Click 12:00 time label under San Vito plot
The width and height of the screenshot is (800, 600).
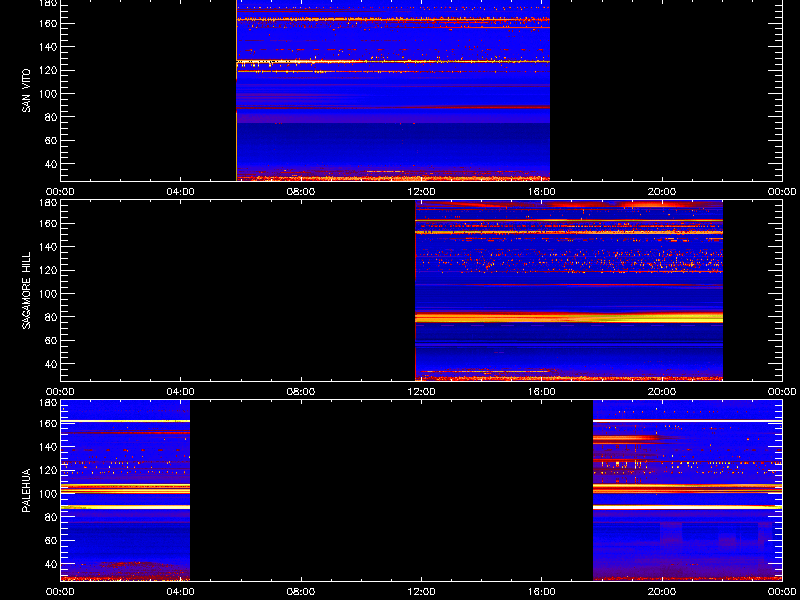point(421,192)
